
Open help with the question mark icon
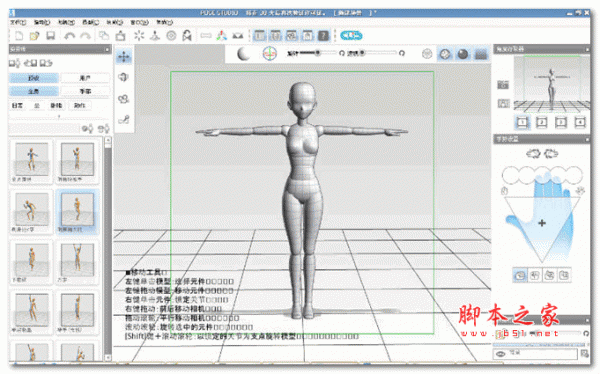pyautogui.click(x=323, y=36)
